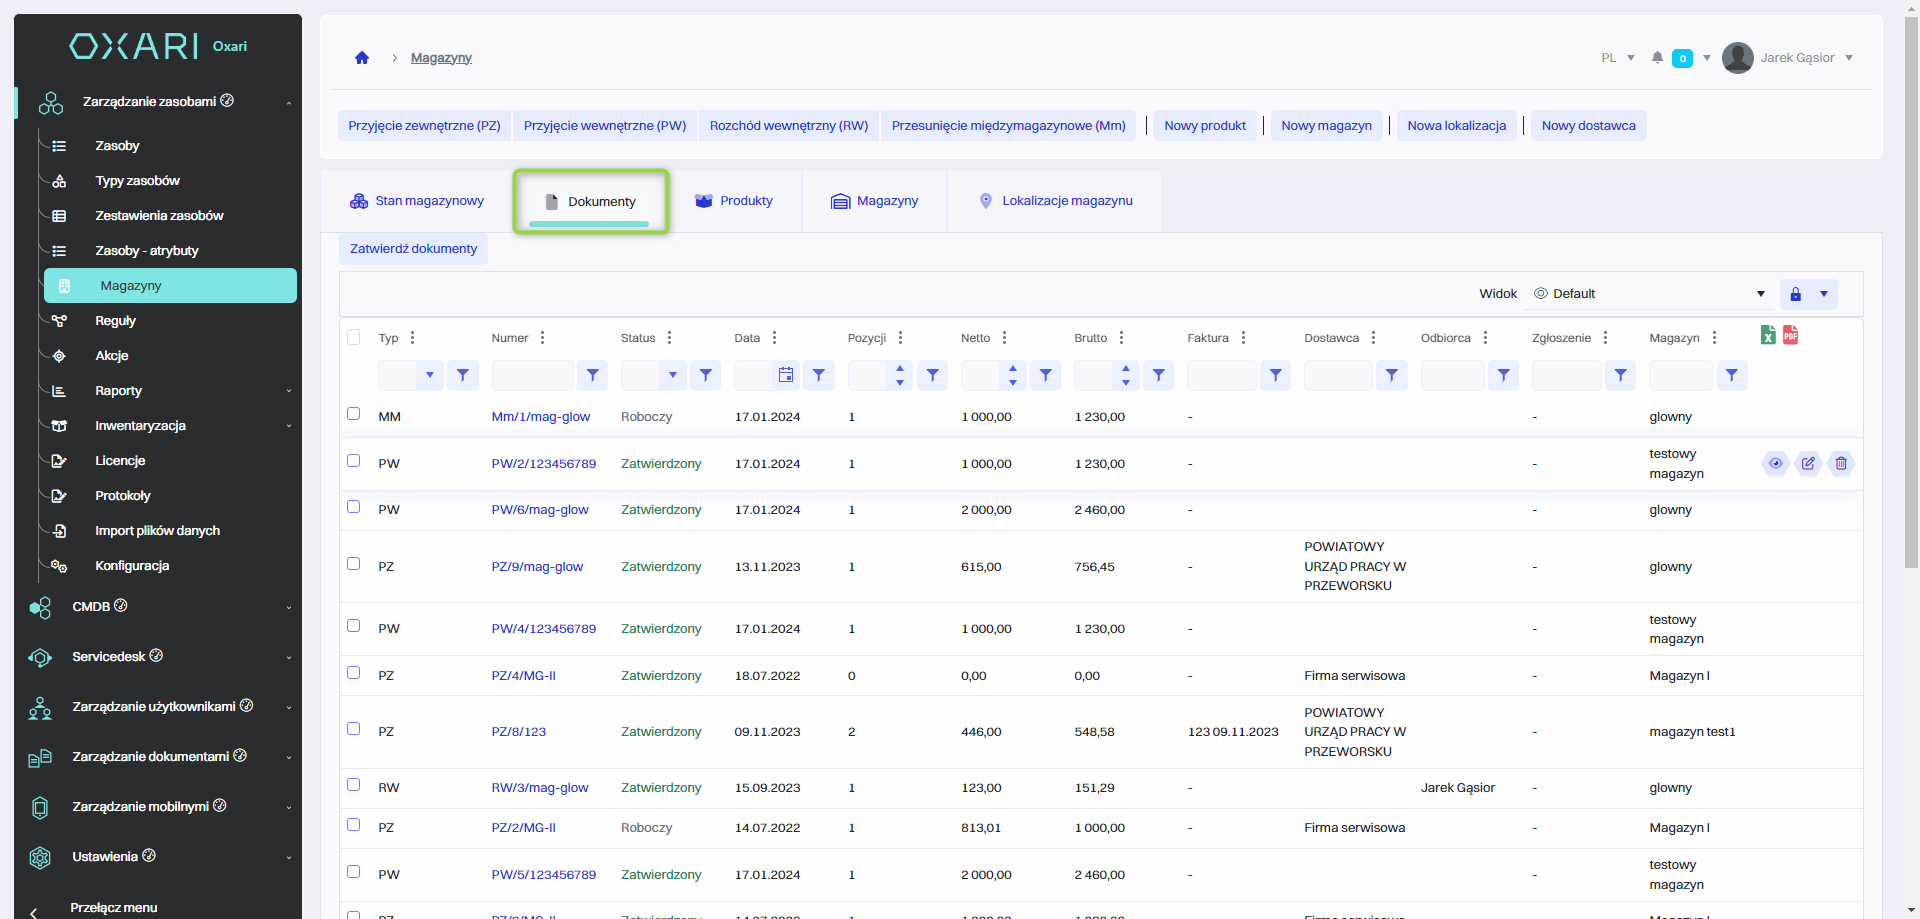This screenshot has width=1920, height=919.
Task: Click the Zatwierdź dokumenty button
Action: click(413, 249)
